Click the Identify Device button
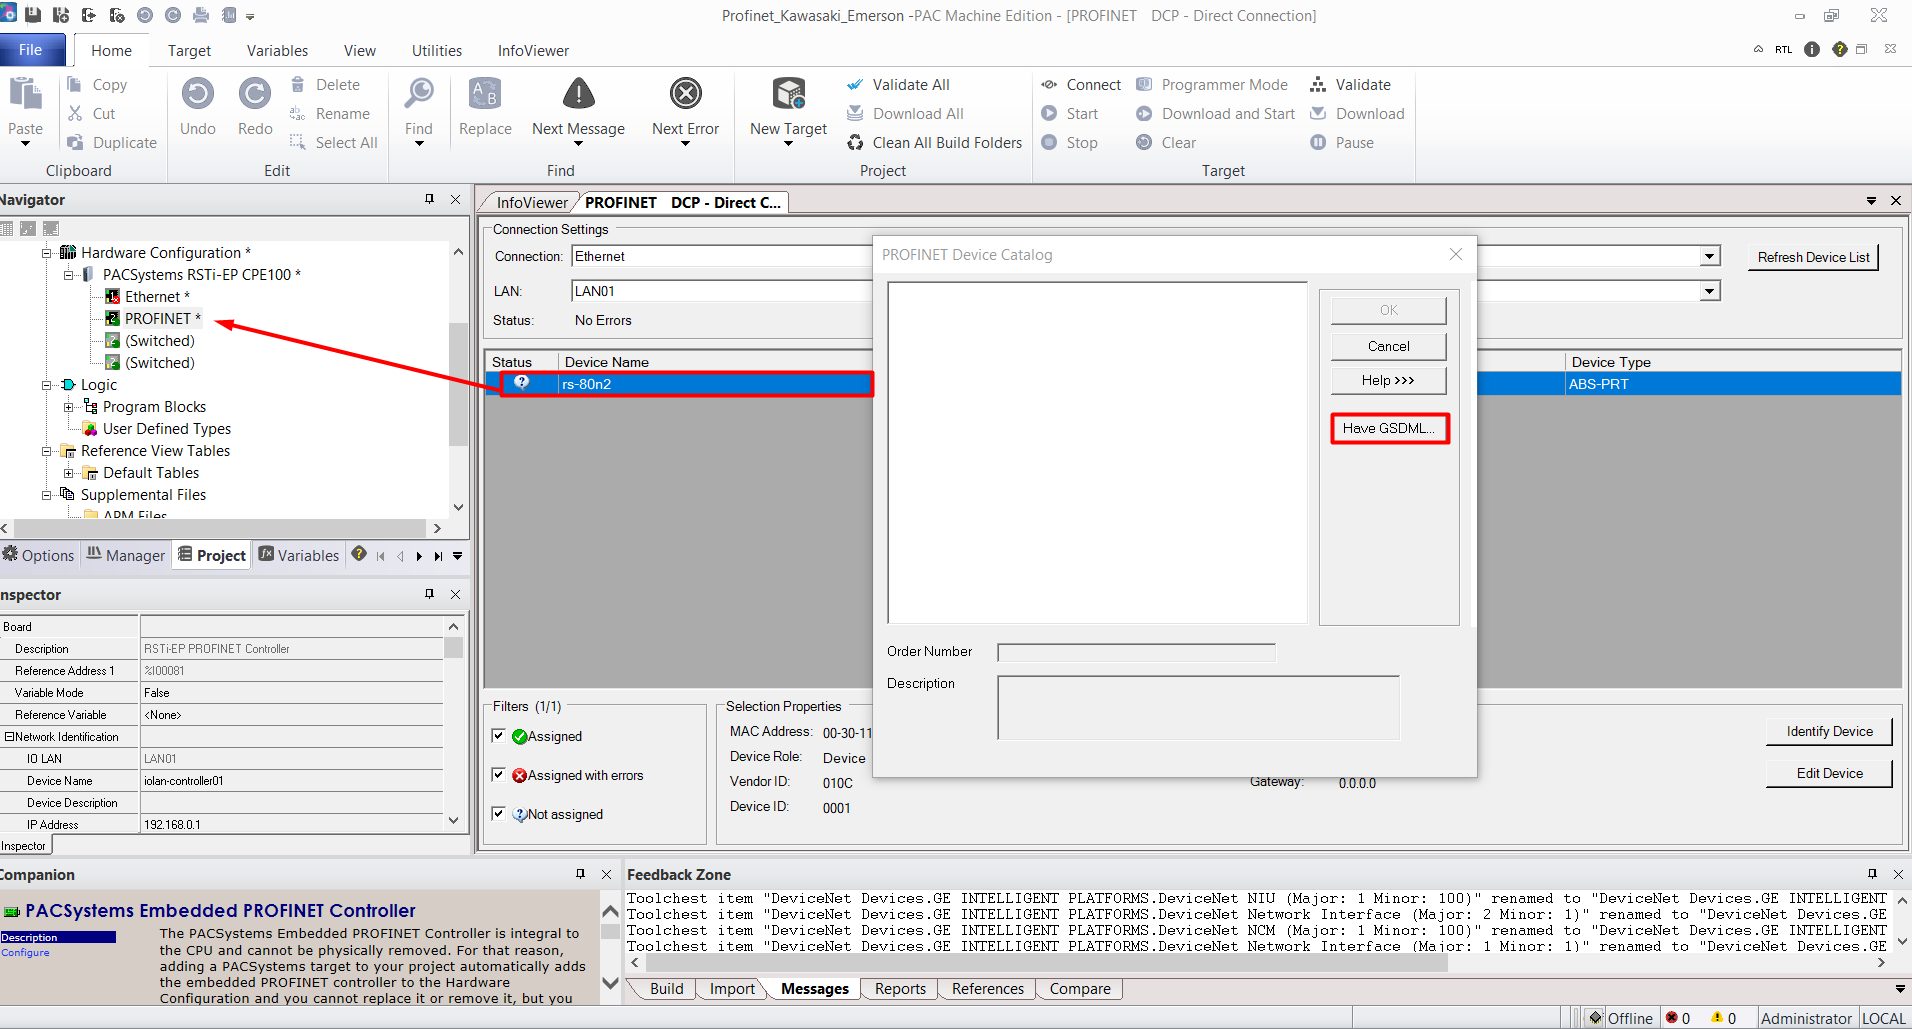The width and height of the screenshot is (1912, 1029). [x=1829, y=731]
